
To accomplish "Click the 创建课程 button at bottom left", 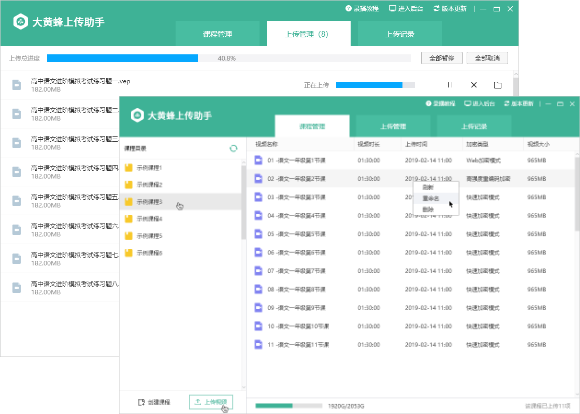I will tap(154, 402).
